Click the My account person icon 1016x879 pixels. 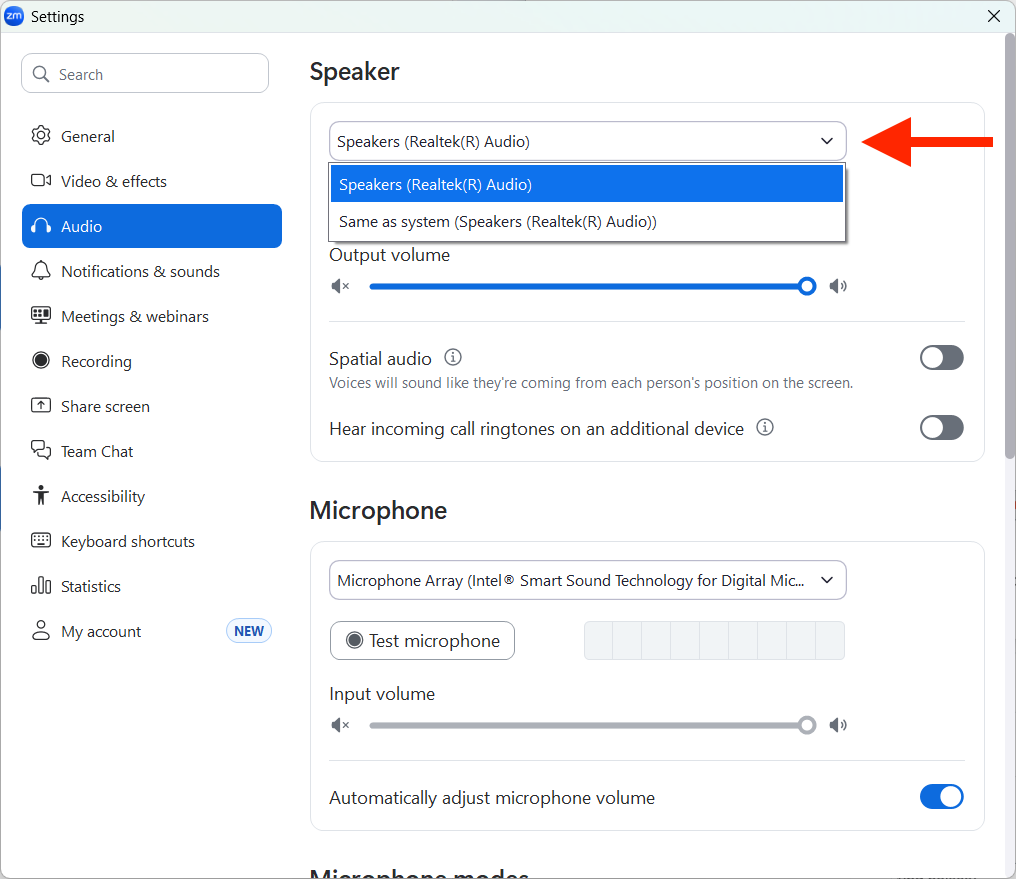pos(41,630)
